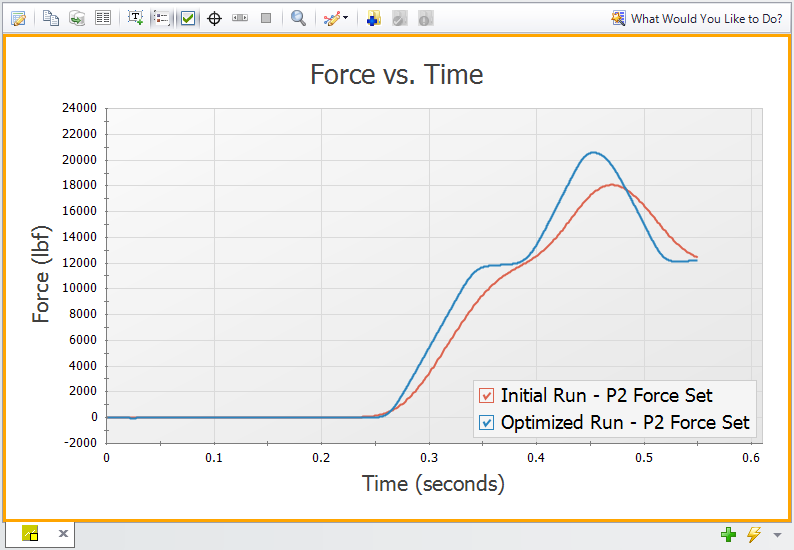Viewport: 794px width, 550px height.
Task: Open the bottom-right tab options arrow
Action: (777, 534)
